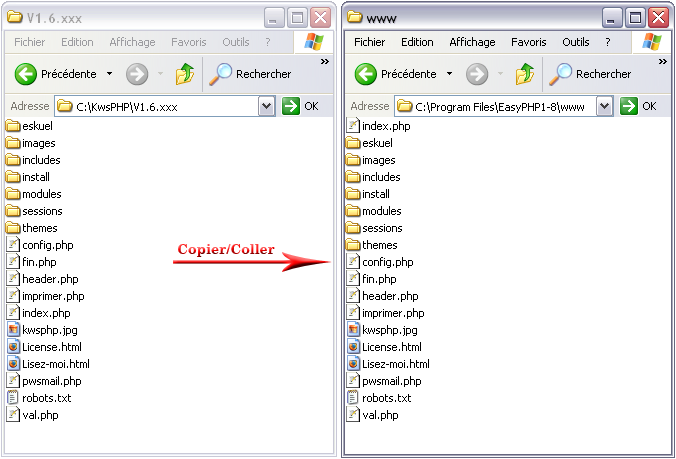Screen dimensions: 676x459
Task: Select install folder in www window
Action: (x=368, y=194)
